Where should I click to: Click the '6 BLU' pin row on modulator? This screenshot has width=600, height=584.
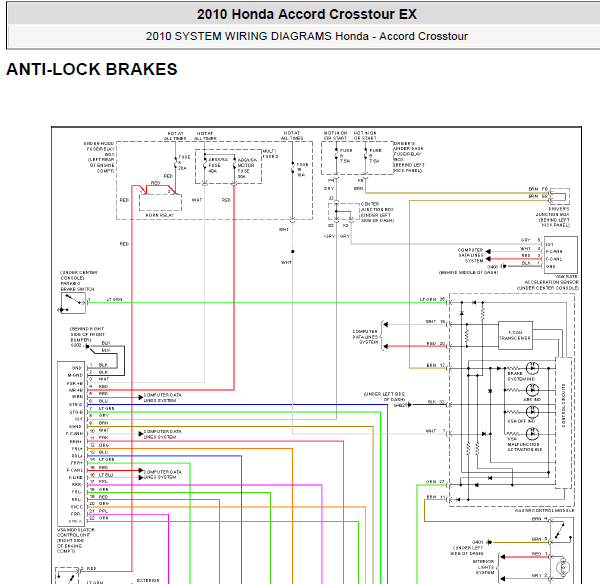pos(99,401)
